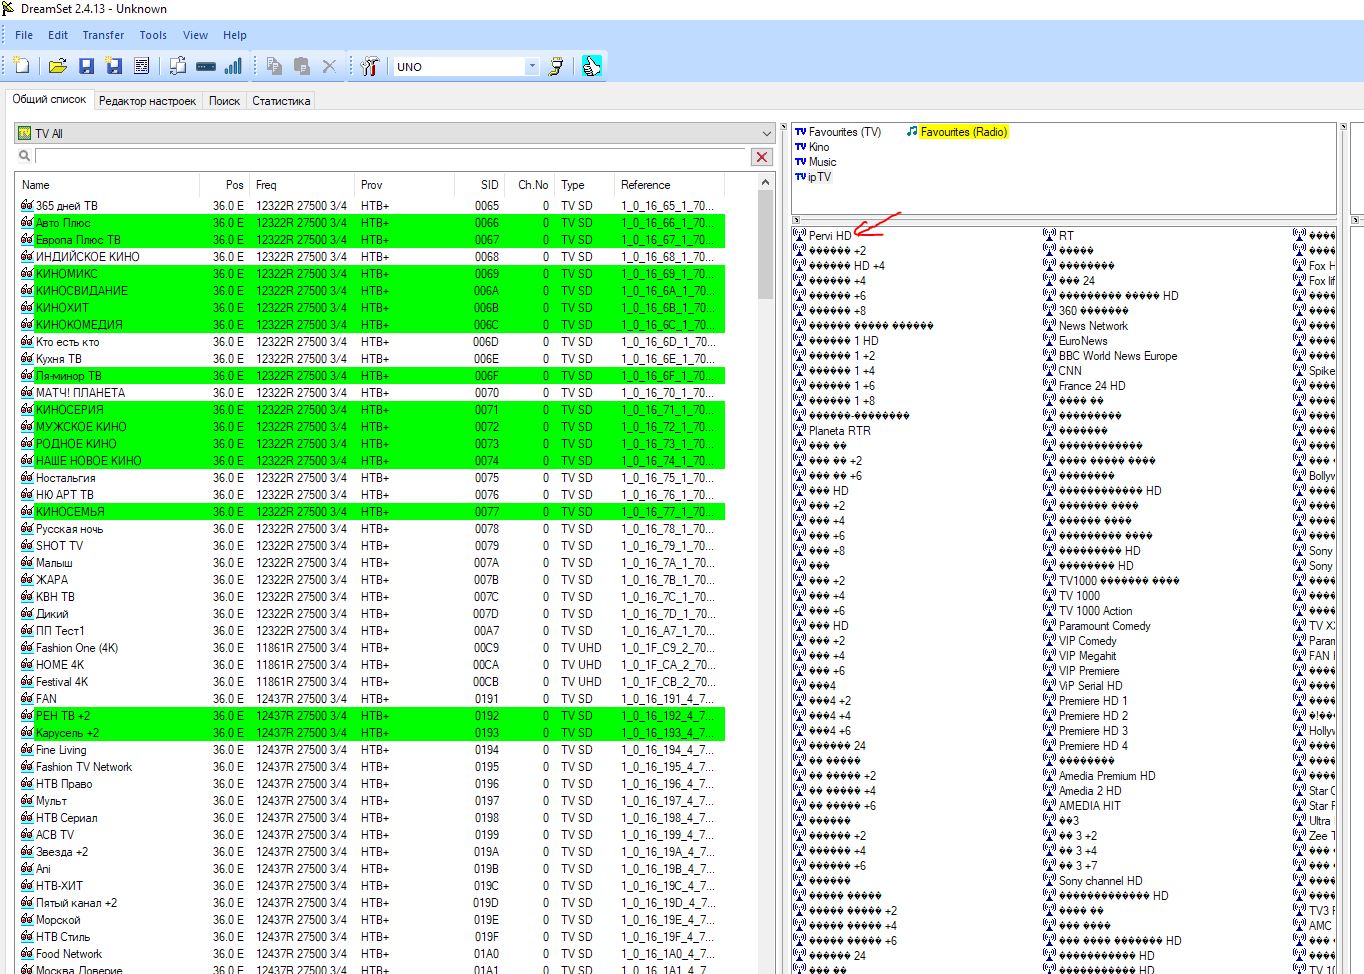Screen dimensions: 1364x974
Task: Open the Tools menu
Action: (153, 35)
